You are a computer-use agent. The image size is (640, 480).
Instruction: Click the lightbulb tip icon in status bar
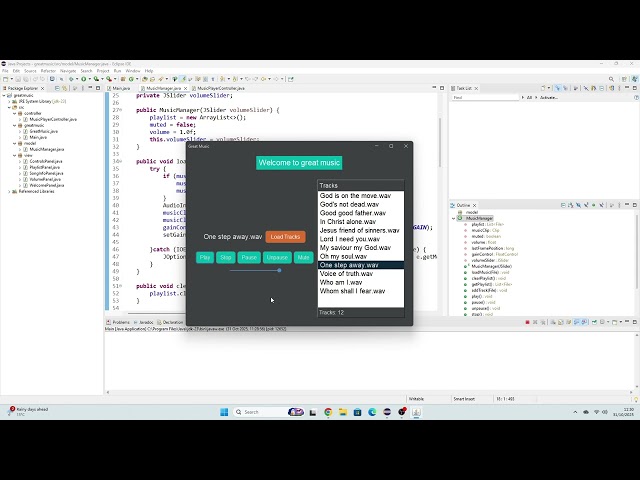(x=636, y=399)
